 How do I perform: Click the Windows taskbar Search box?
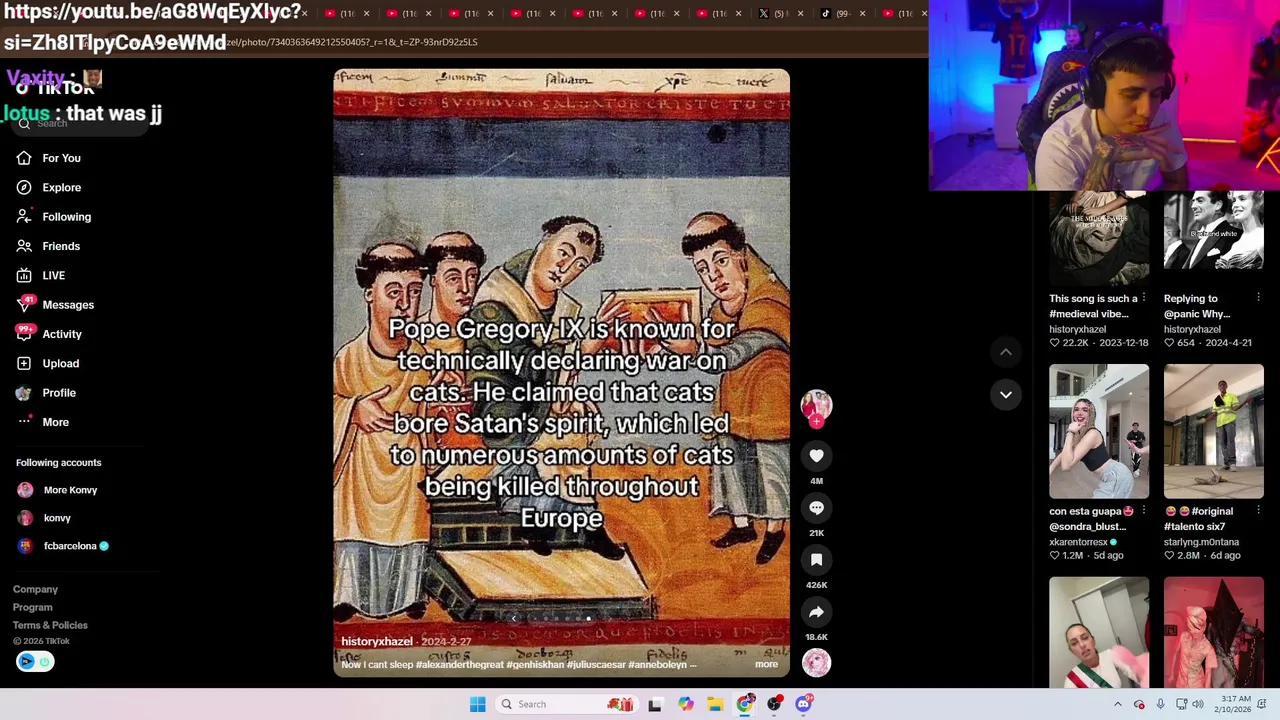pos(566,704)
